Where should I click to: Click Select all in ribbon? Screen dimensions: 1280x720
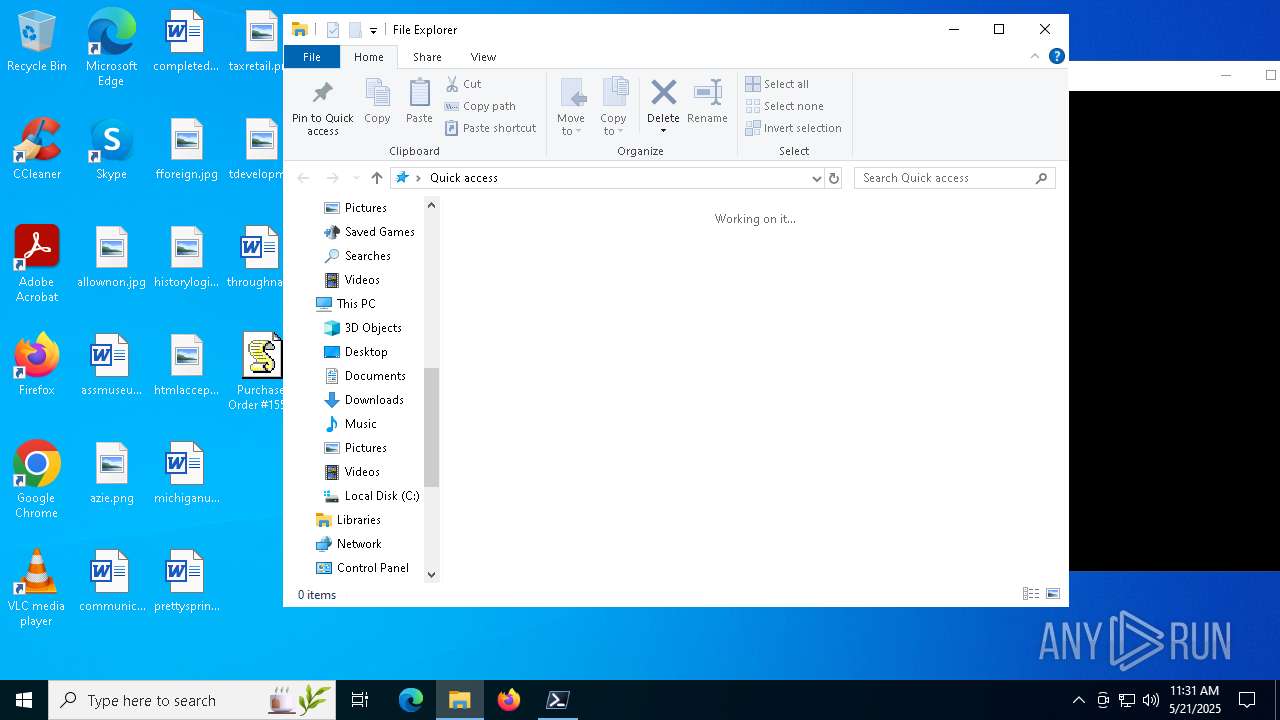(x=777, y=84)
